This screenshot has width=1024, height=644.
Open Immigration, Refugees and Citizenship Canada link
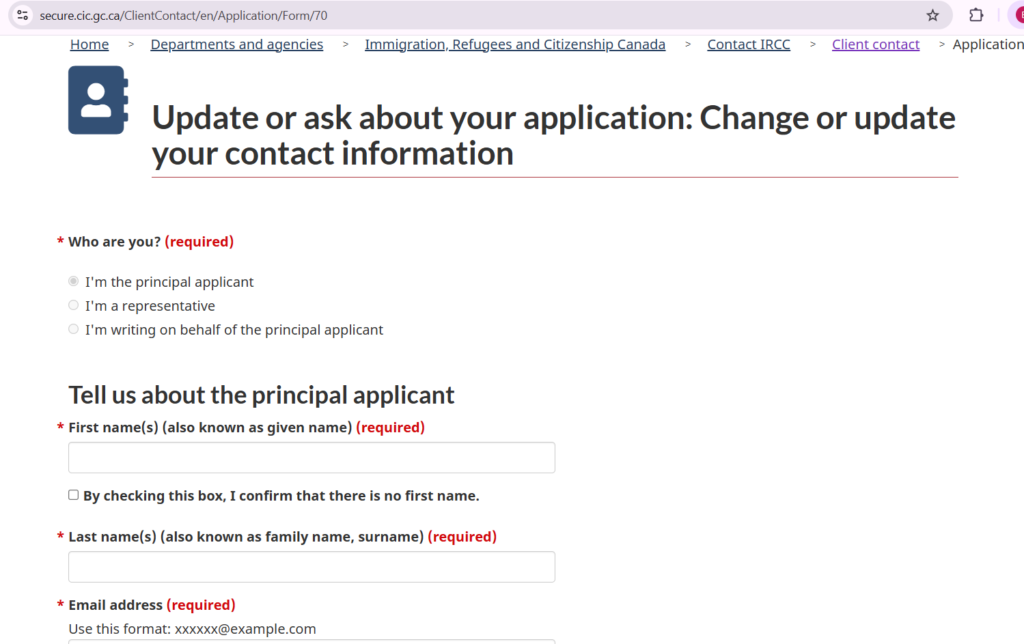click(514, 44)
